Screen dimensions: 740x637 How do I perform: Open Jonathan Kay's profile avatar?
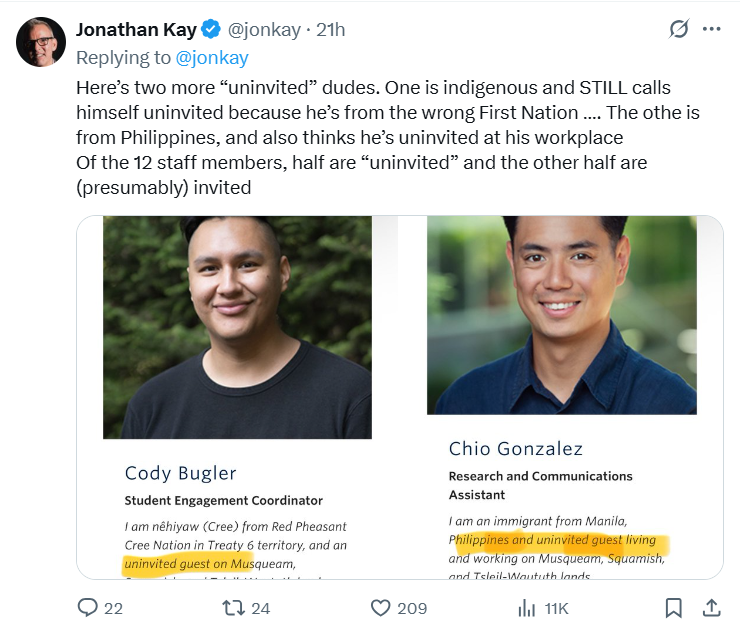click(41, 42)
